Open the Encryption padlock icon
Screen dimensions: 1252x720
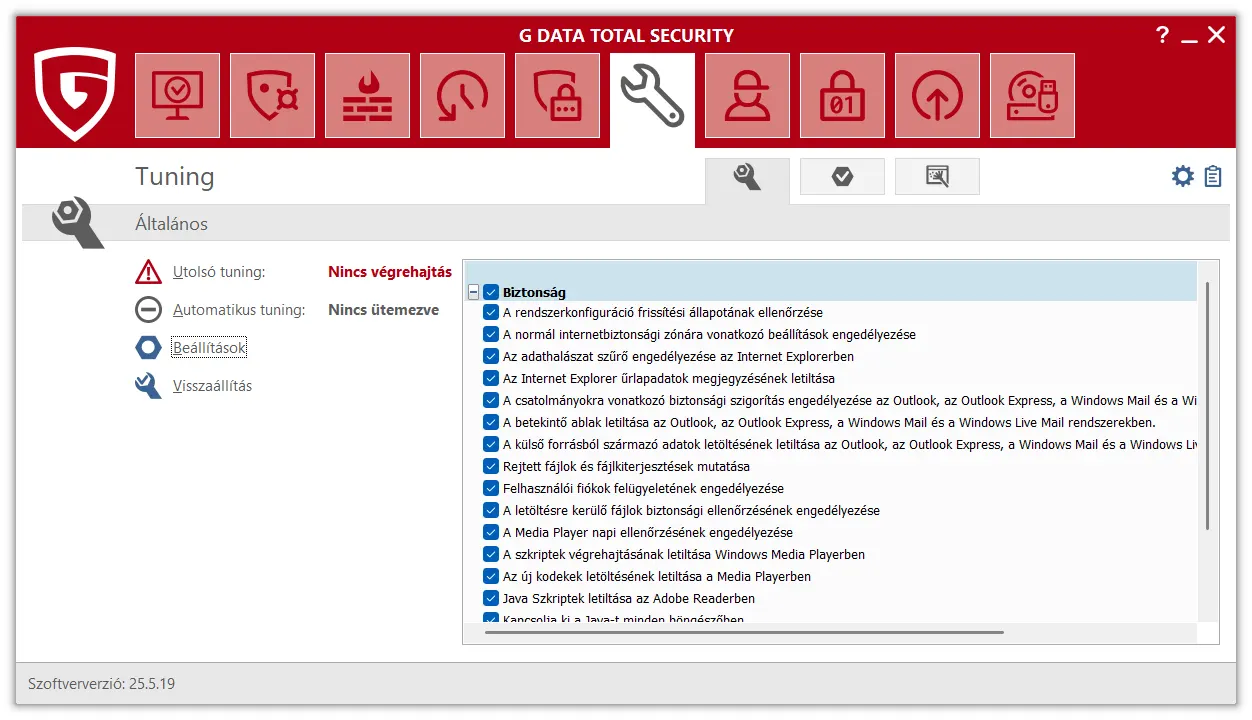click(842, 96)
